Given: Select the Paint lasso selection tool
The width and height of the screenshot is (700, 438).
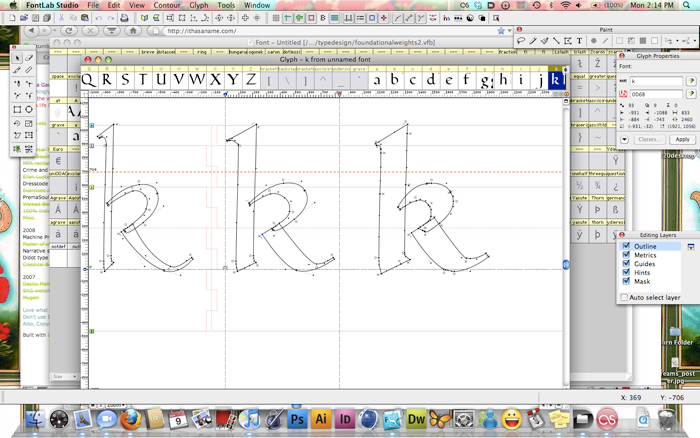Looking at the screenshot, I should click(521, 41).
